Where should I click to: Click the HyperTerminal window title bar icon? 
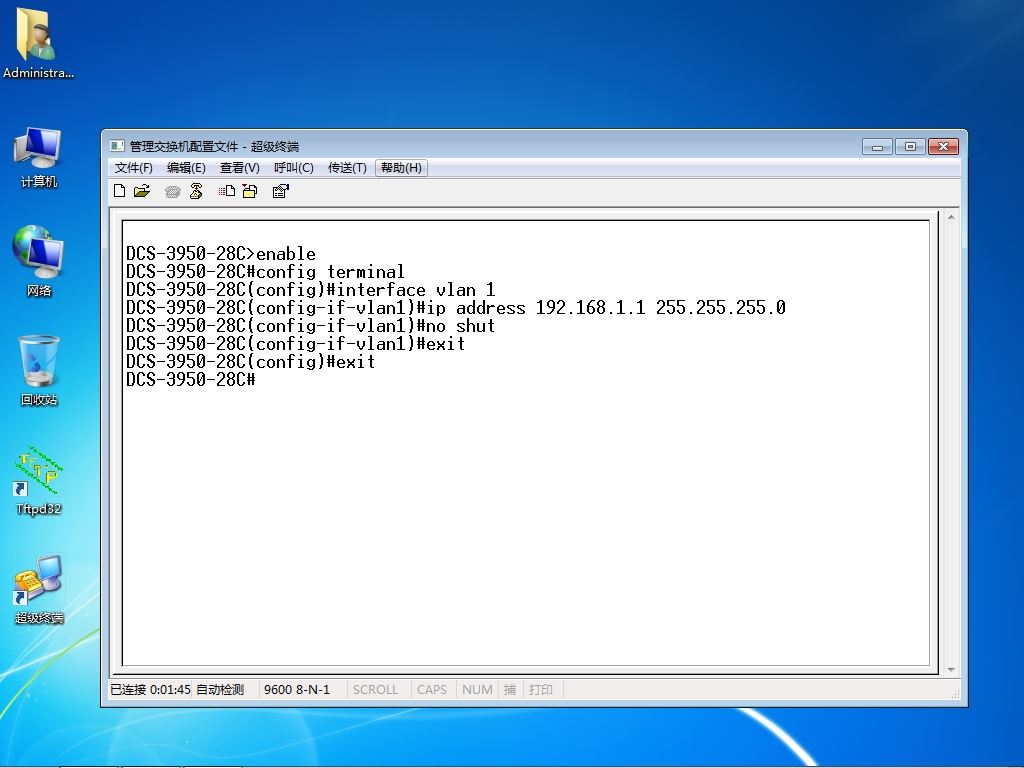coord(117,146)
